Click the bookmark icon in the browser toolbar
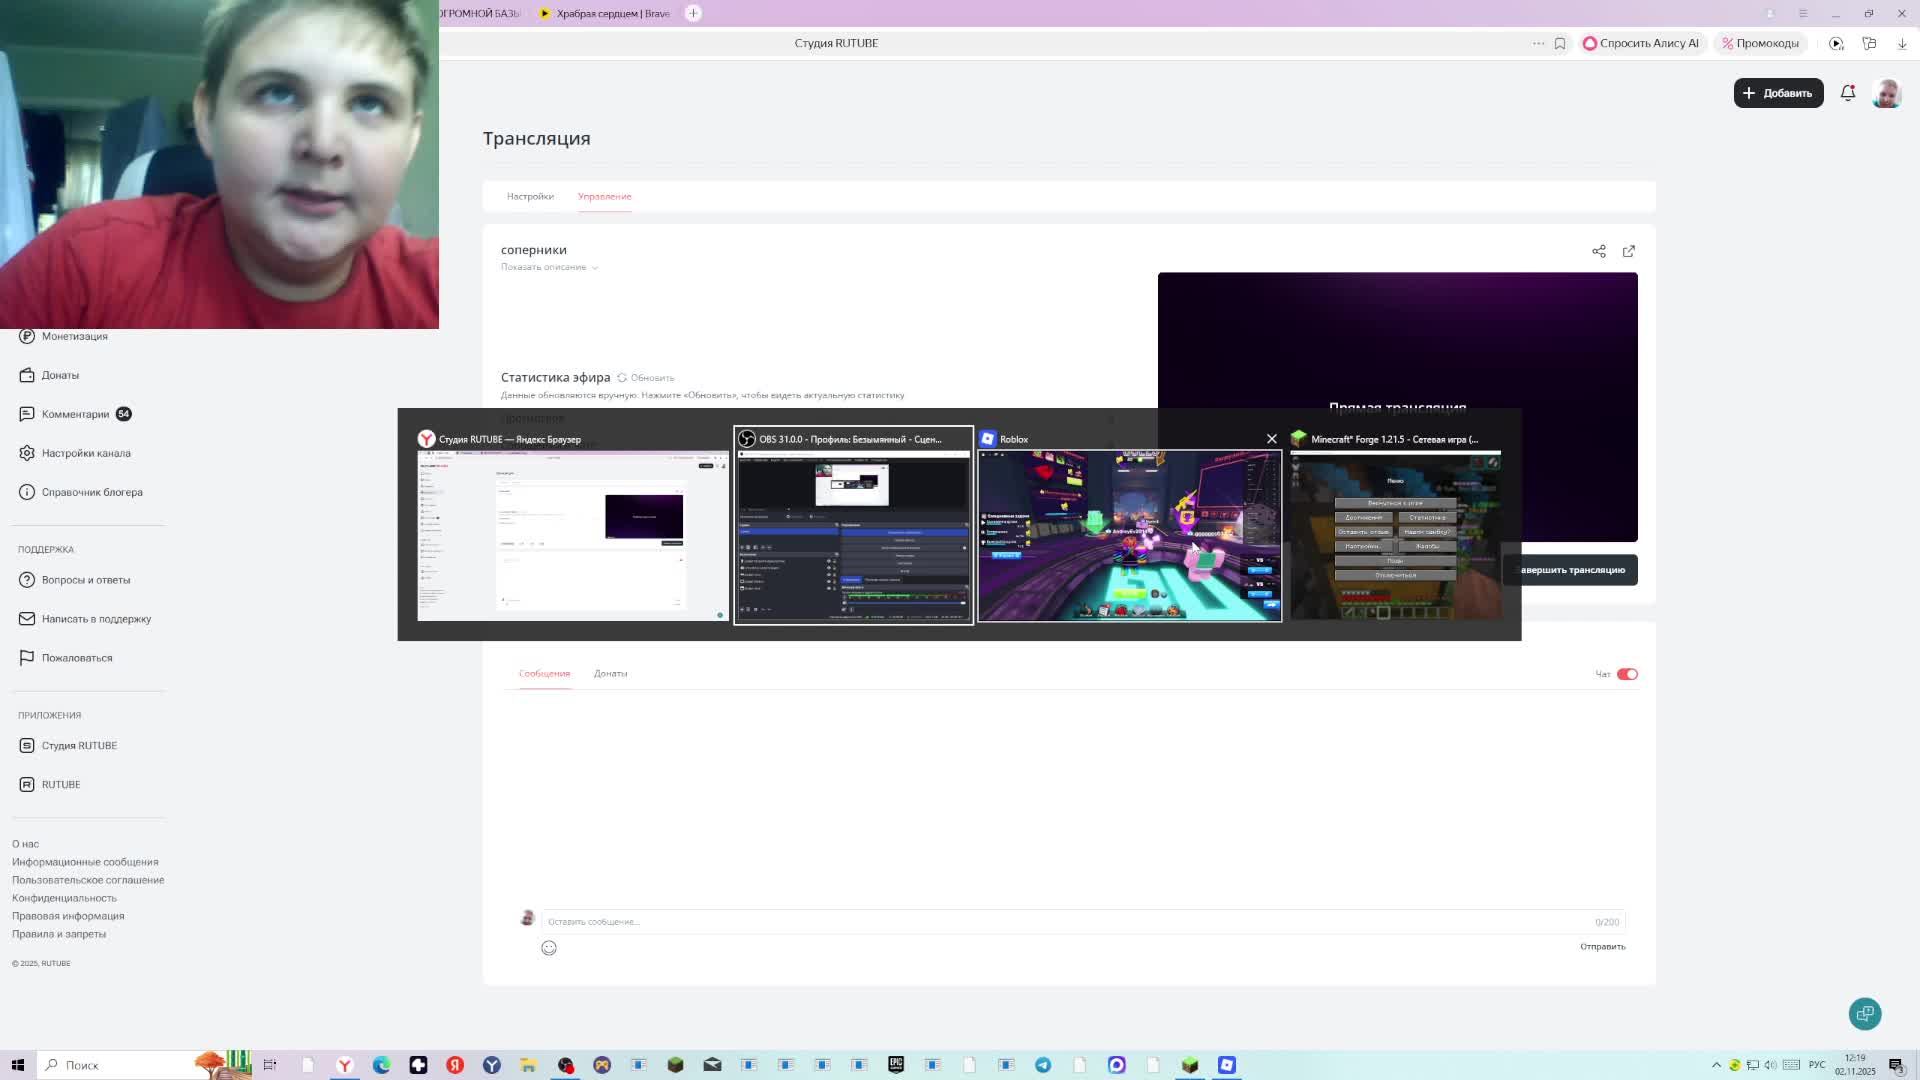This screenshot has width=1920, height=1080. (1559, 43)
